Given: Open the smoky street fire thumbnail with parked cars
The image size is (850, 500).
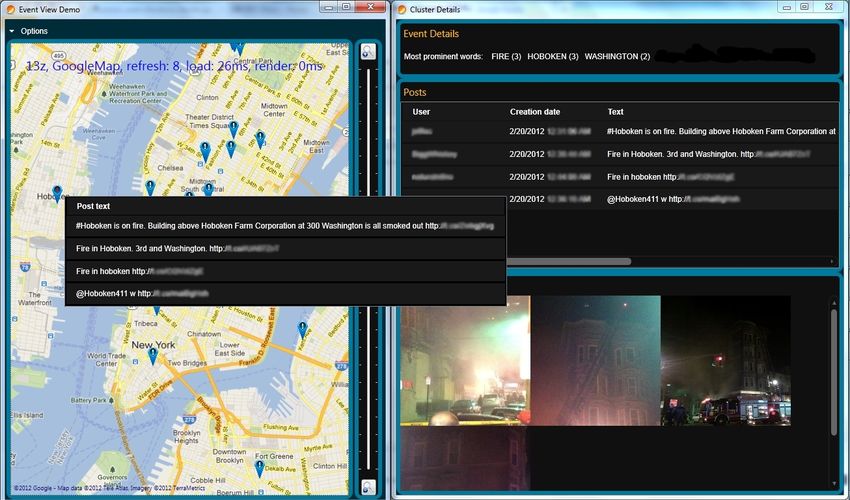Looking at the screenshot, I should (x=465, y=361).
